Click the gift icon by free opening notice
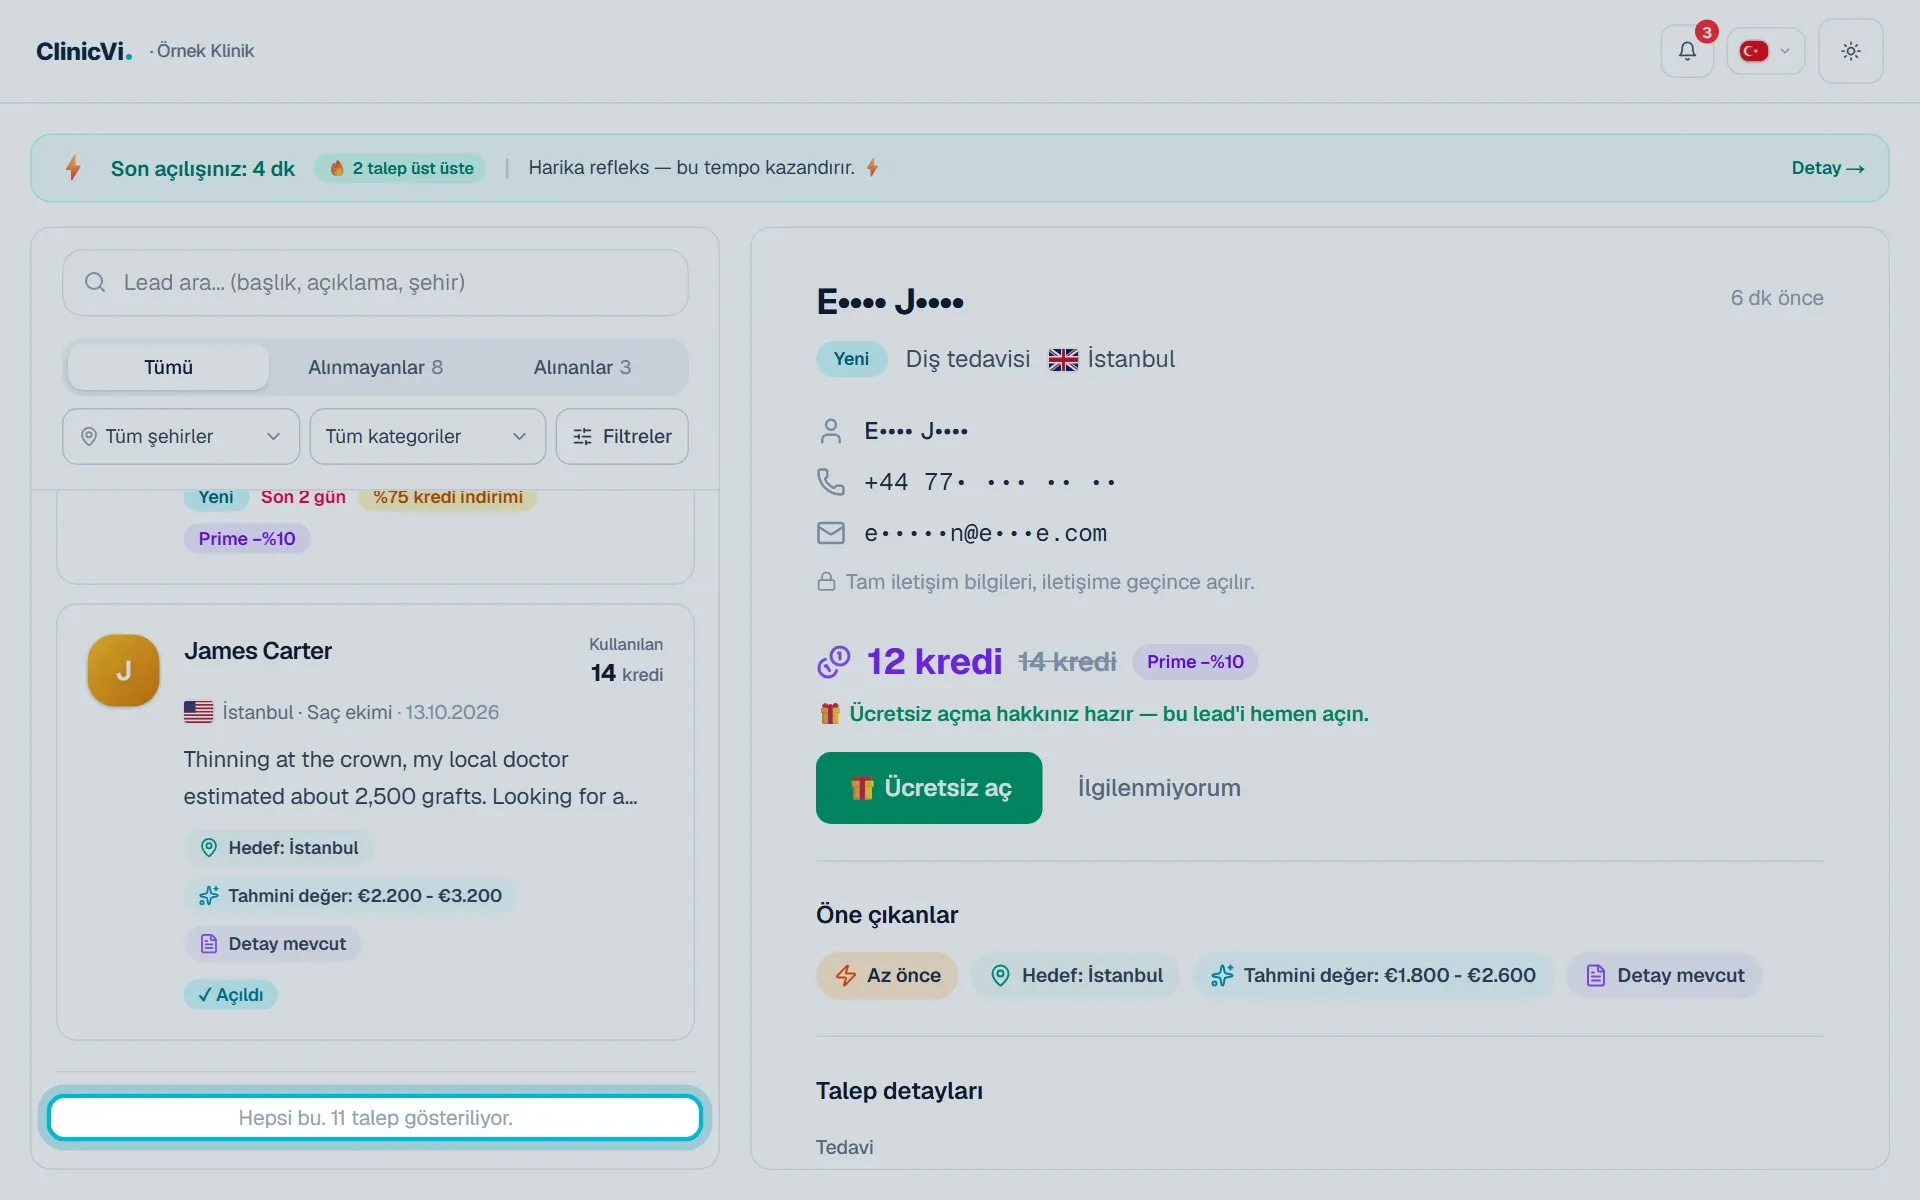Viewport: 1920px width, 1200px height. tap(829, 714)
